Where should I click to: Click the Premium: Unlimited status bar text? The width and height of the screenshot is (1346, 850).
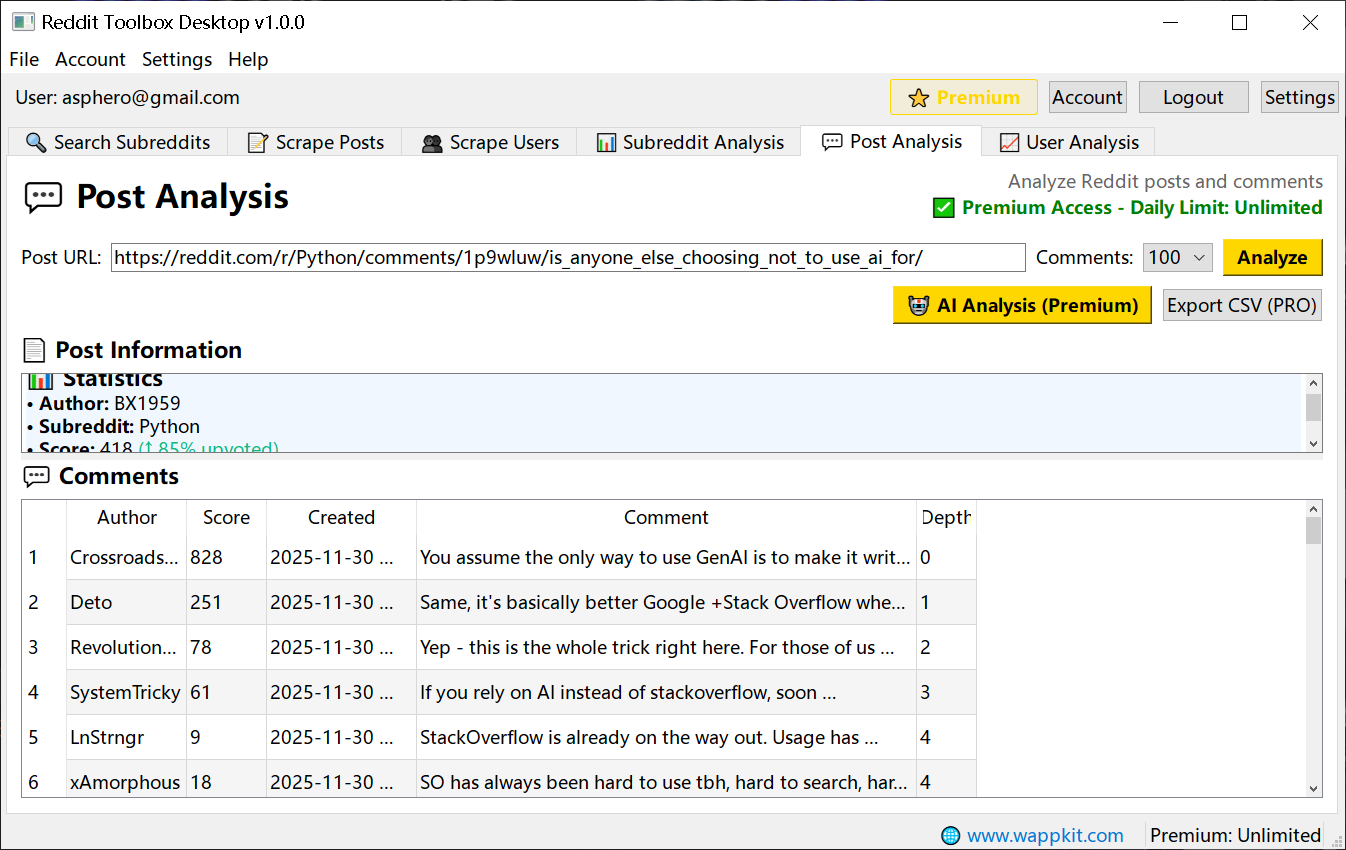click(x=1235, y=835)
